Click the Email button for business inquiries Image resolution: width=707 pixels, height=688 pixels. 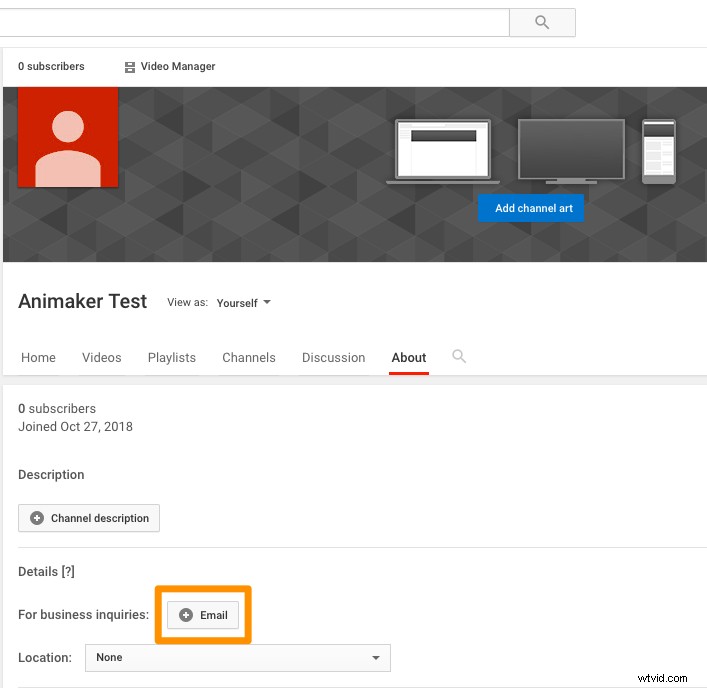203,615
